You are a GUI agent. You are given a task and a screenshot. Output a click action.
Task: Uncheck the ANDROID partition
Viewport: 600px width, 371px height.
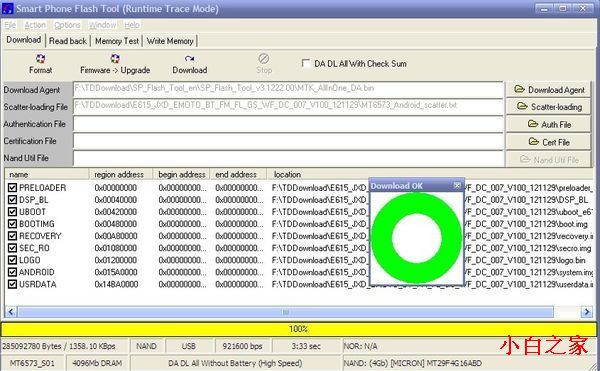12,272
